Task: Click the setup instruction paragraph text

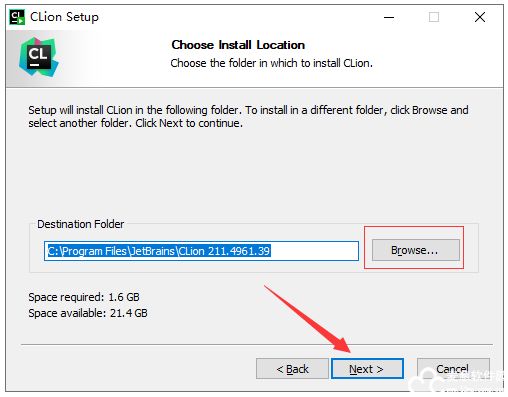Action: coord(248,116)
